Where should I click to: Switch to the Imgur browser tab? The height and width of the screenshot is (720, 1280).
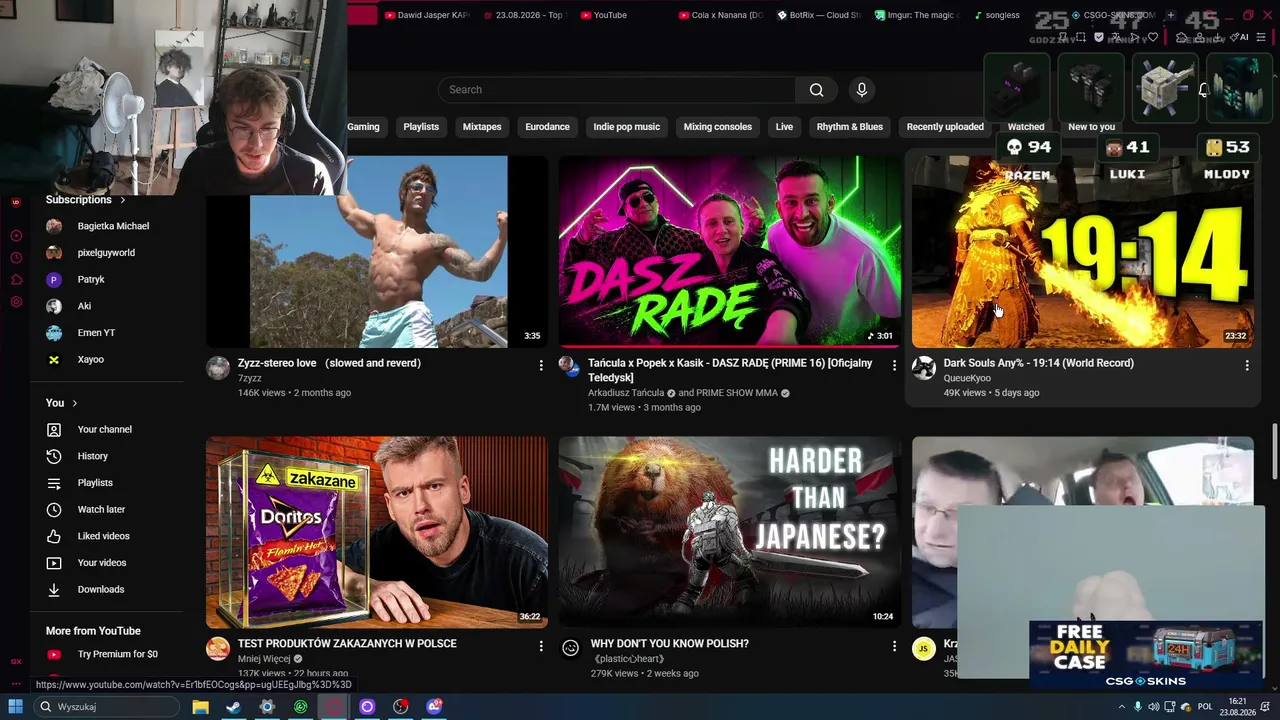click(916, 15)
